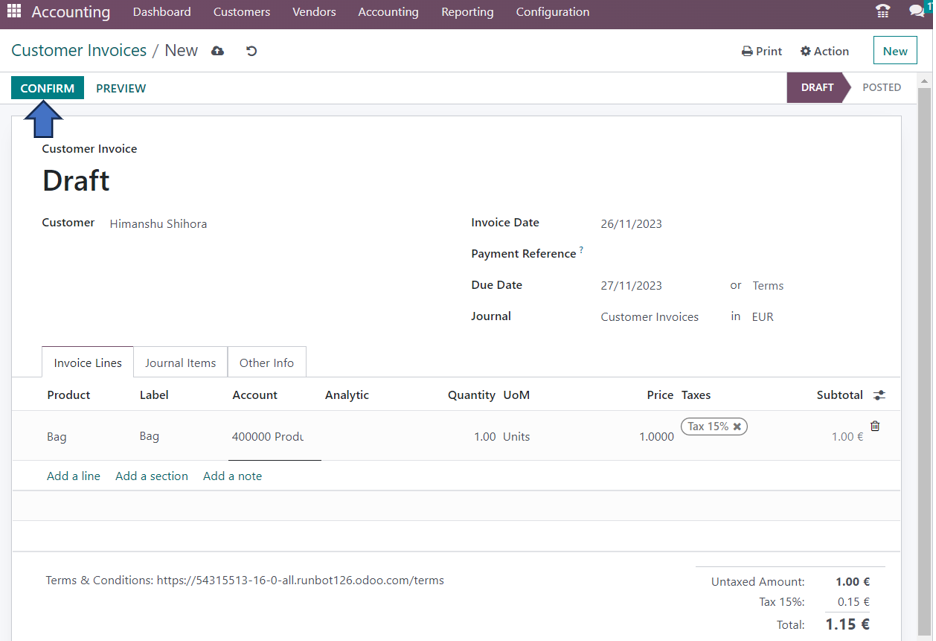Click the Payment Reference field
Screen dimensions: 936x641
(700, 254)
